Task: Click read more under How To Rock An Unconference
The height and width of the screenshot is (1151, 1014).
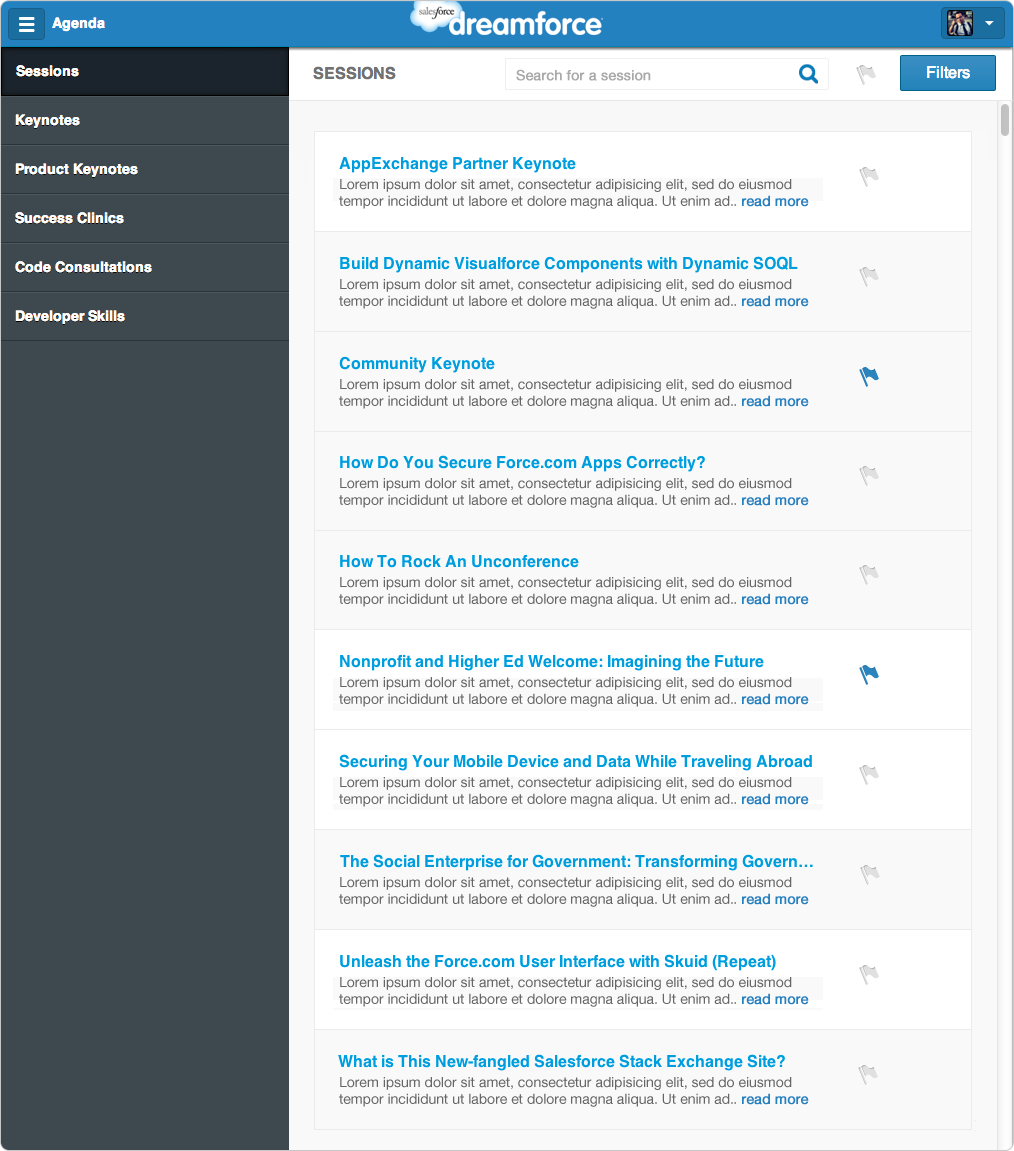Action: (x=774, y=599)
